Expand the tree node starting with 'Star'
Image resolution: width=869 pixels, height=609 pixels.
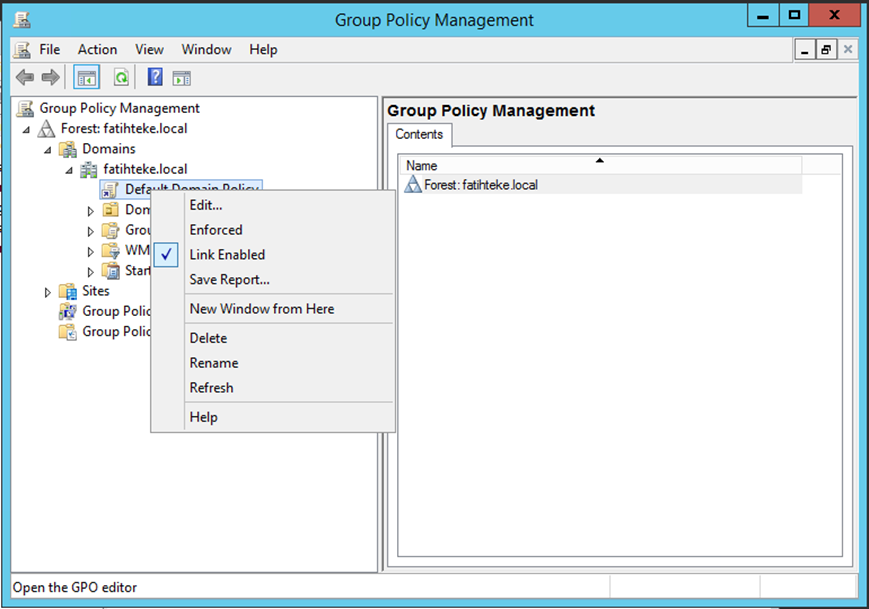[x=91, y=272]
